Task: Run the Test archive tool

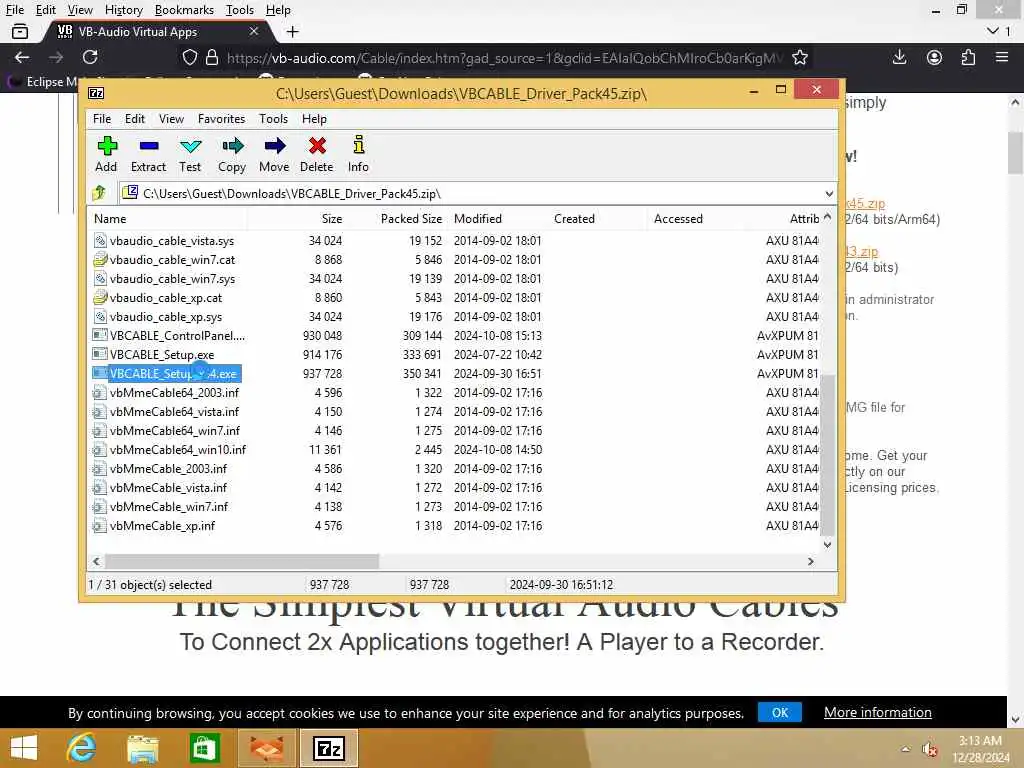Action: click(x=190, y=154)
